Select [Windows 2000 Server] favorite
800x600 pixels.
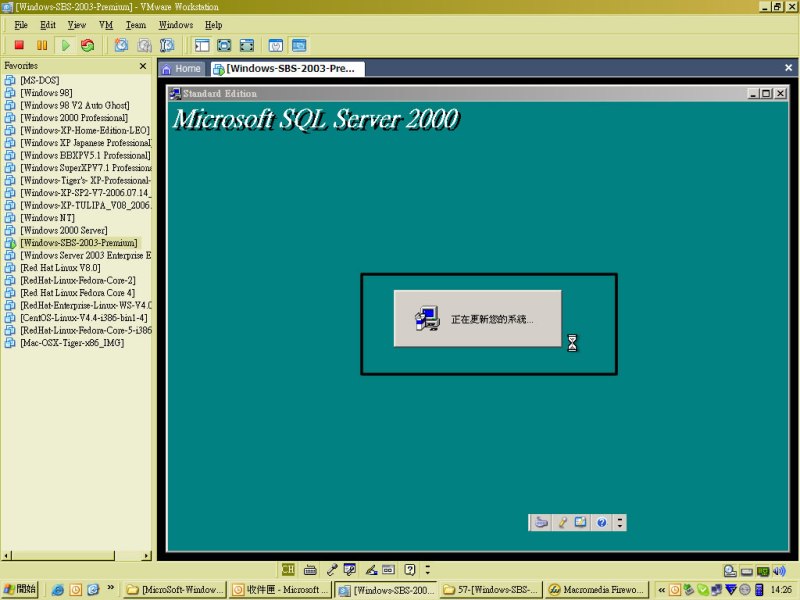(64, 230)
